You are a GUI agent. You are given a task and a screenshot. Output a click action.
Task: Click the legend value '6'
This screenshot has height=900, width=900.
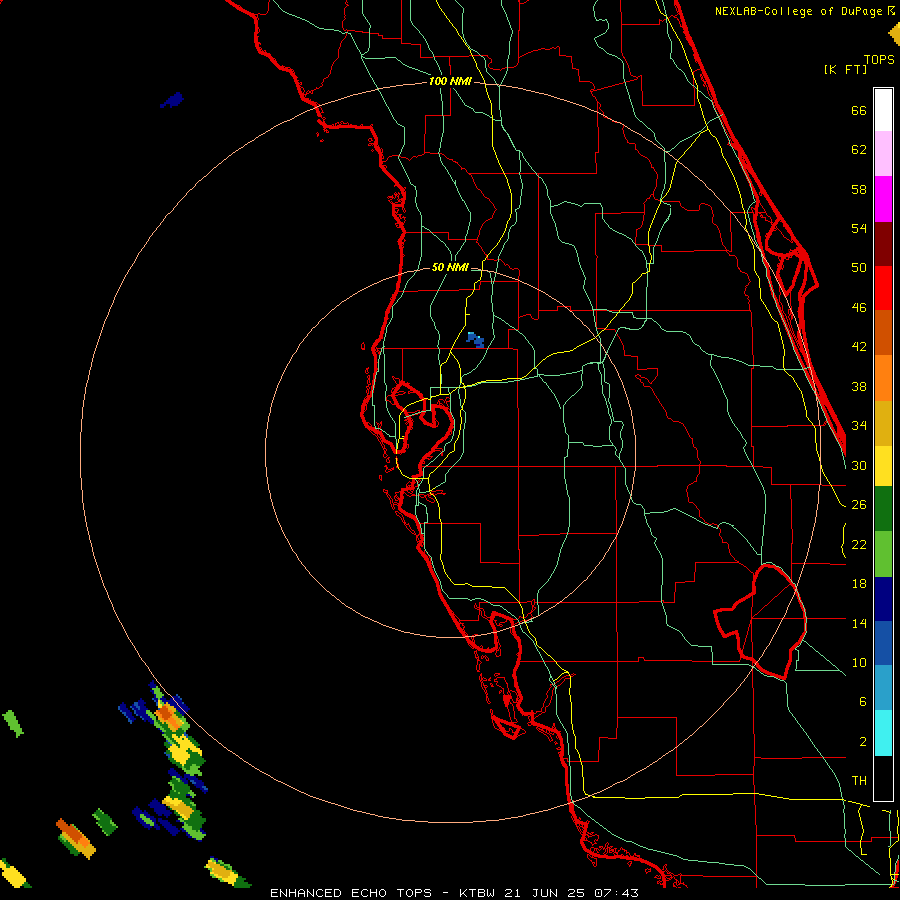(x=862, y=702)
